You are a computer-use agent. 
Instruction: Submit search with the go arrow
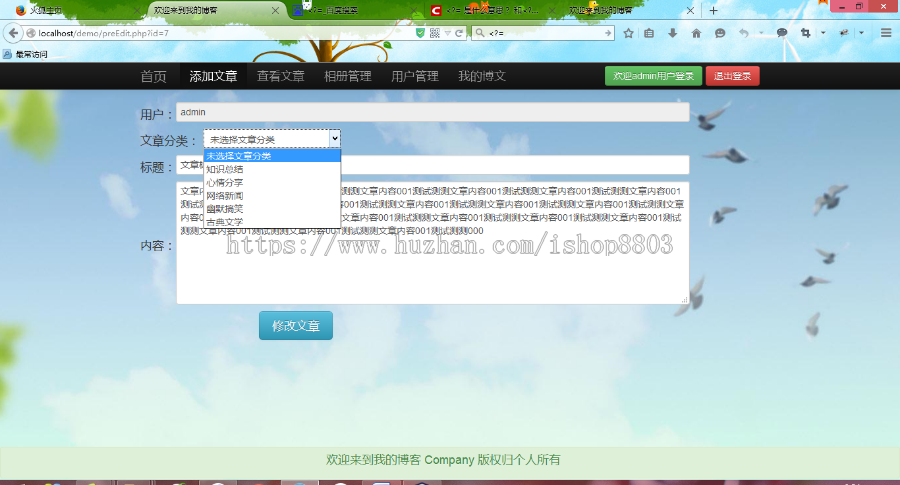[608, 33]
